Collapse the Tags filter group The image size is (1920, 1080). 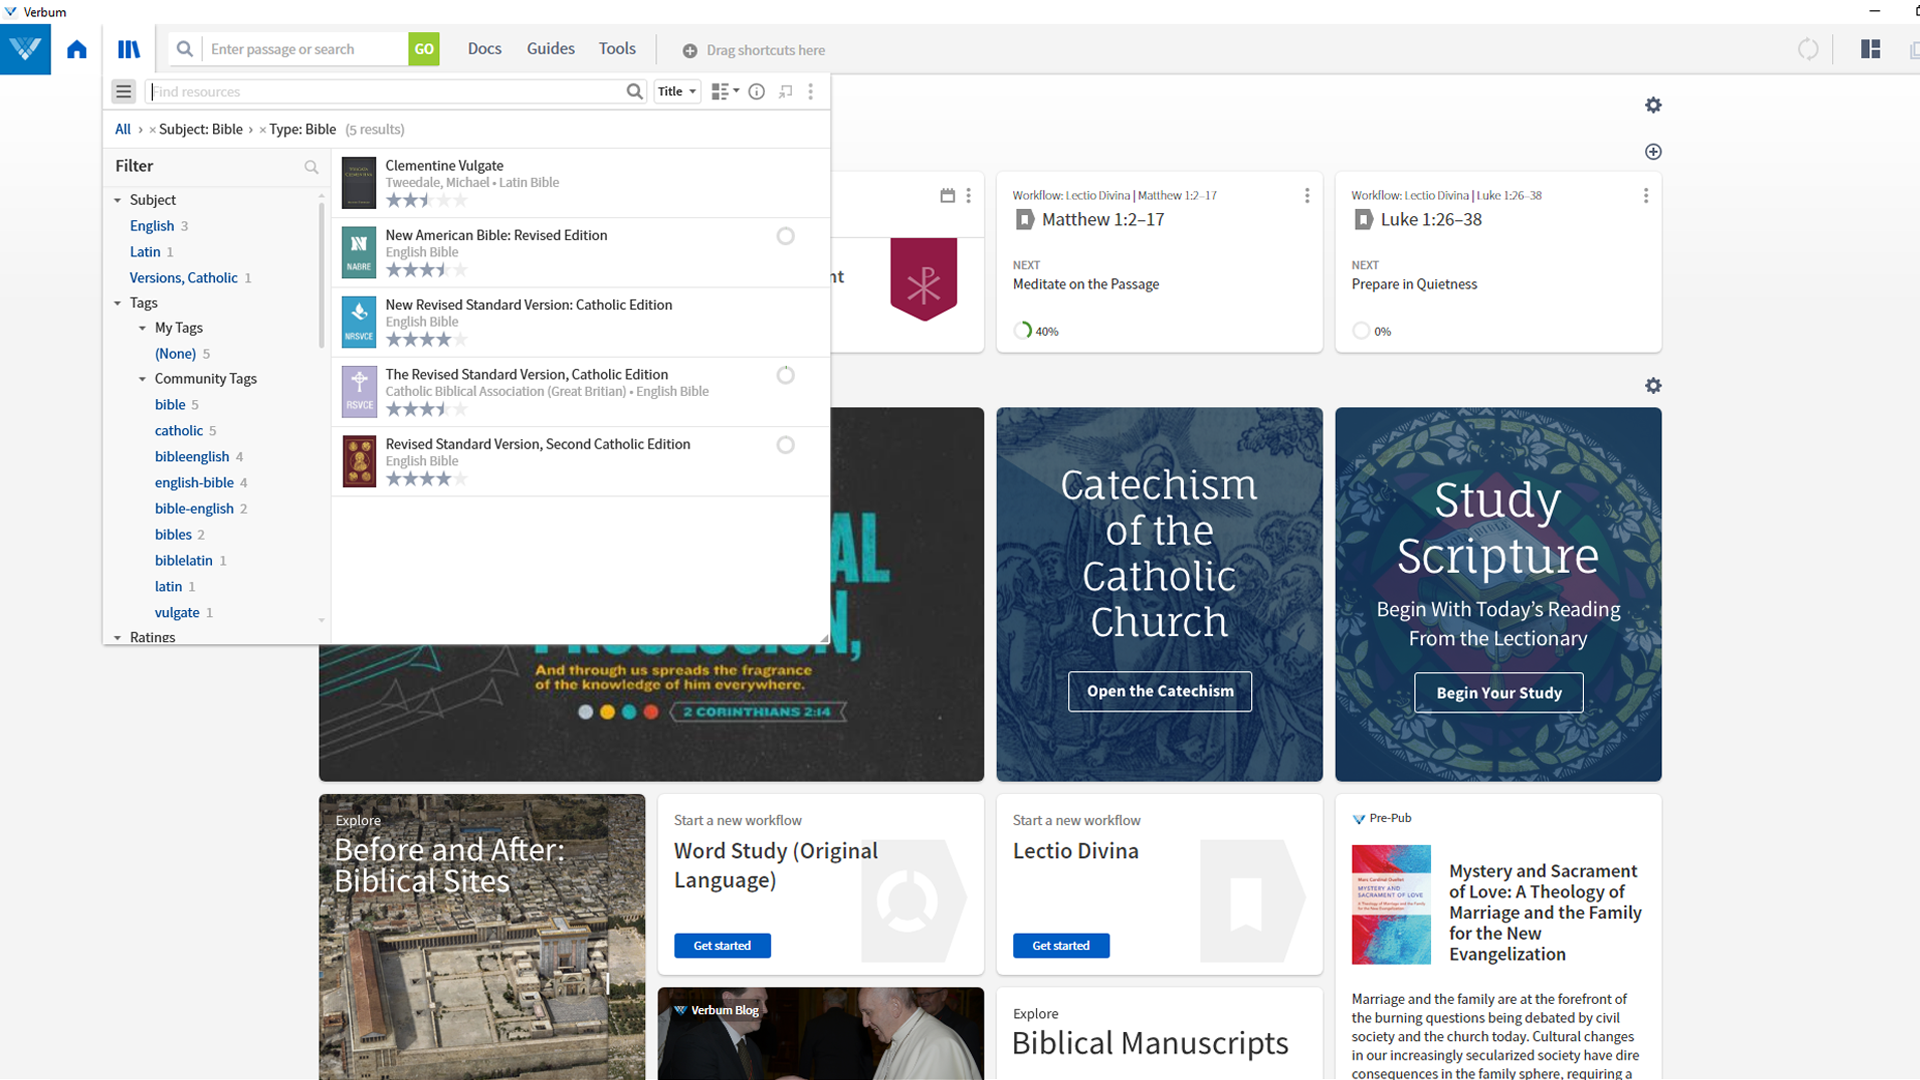[117, 303]
